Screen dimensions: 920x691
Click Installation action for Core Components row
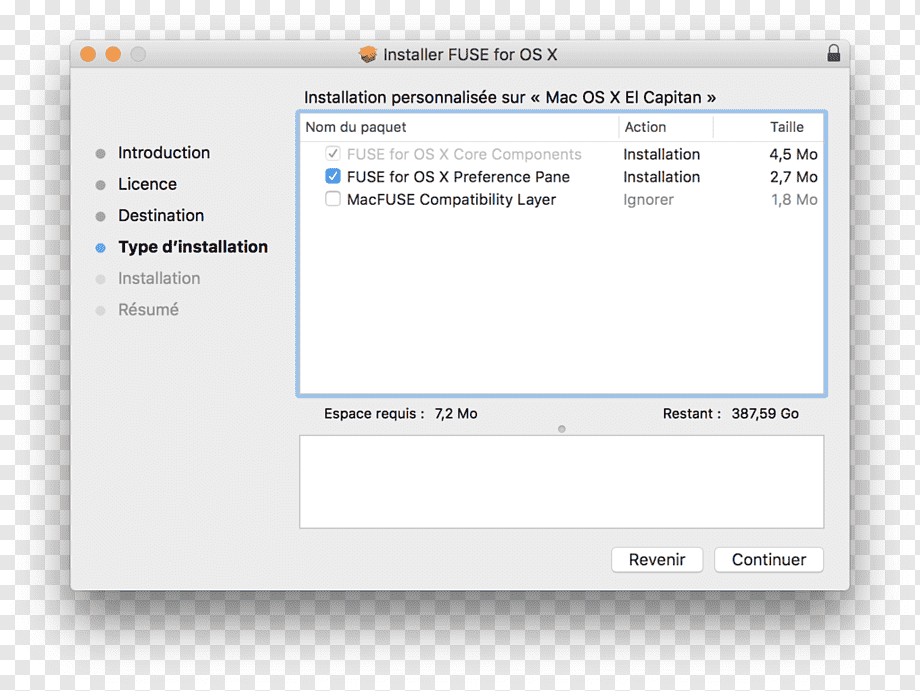coord(661,154)
